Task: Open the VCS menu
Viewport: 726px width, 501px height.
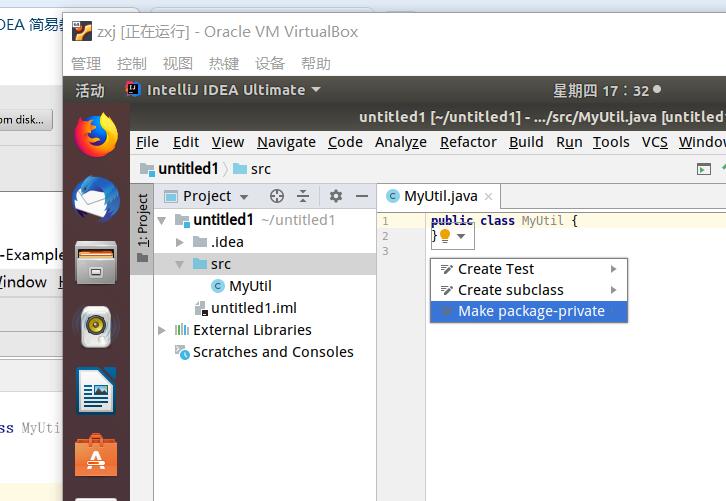Action: coord(655,142)
